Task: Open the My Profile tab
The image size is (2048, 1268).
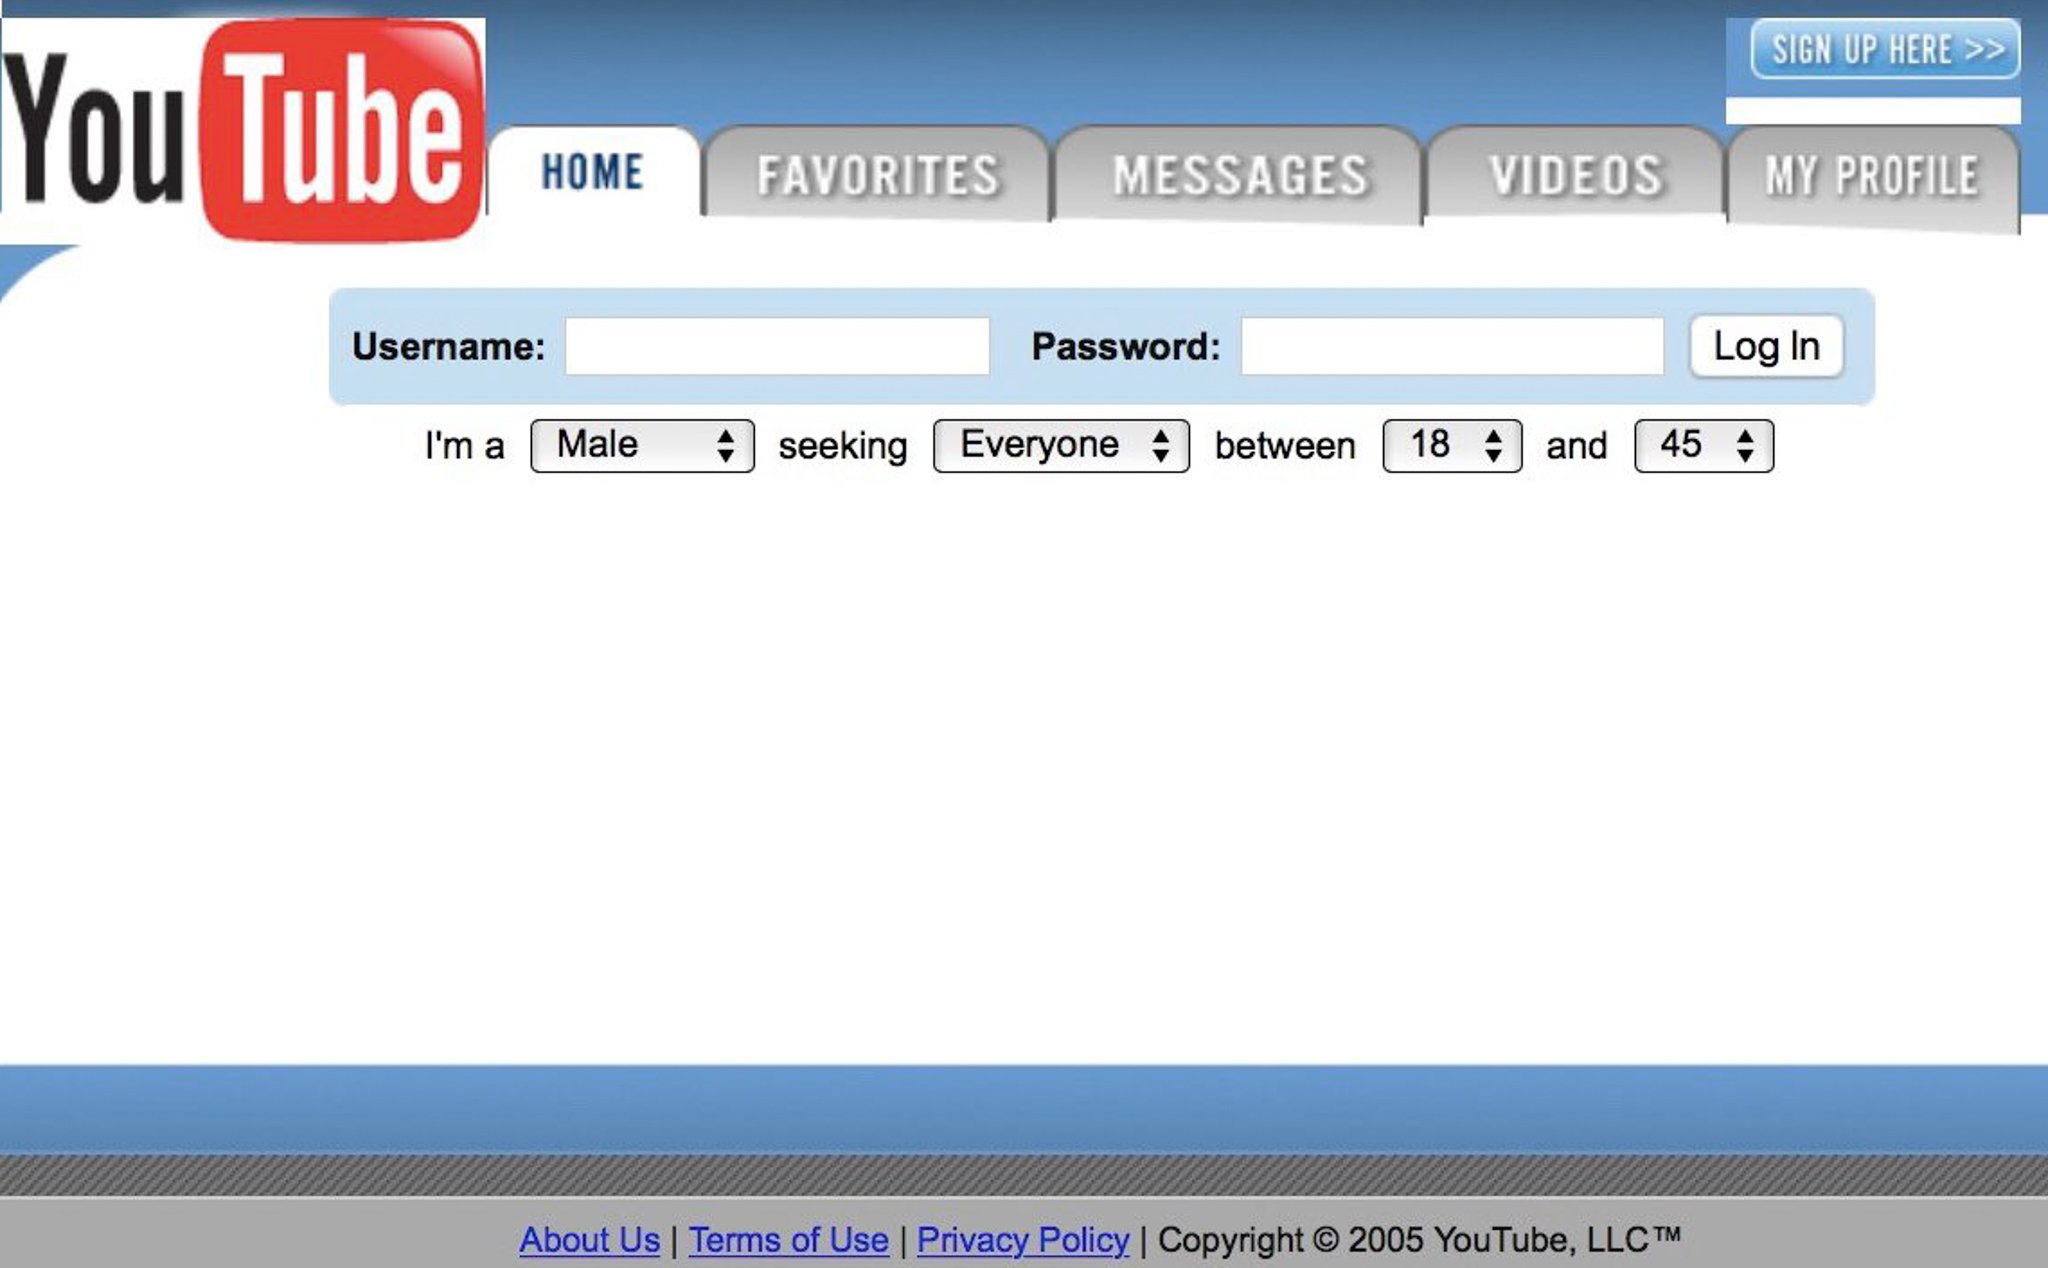Action: coord(1872,177)
